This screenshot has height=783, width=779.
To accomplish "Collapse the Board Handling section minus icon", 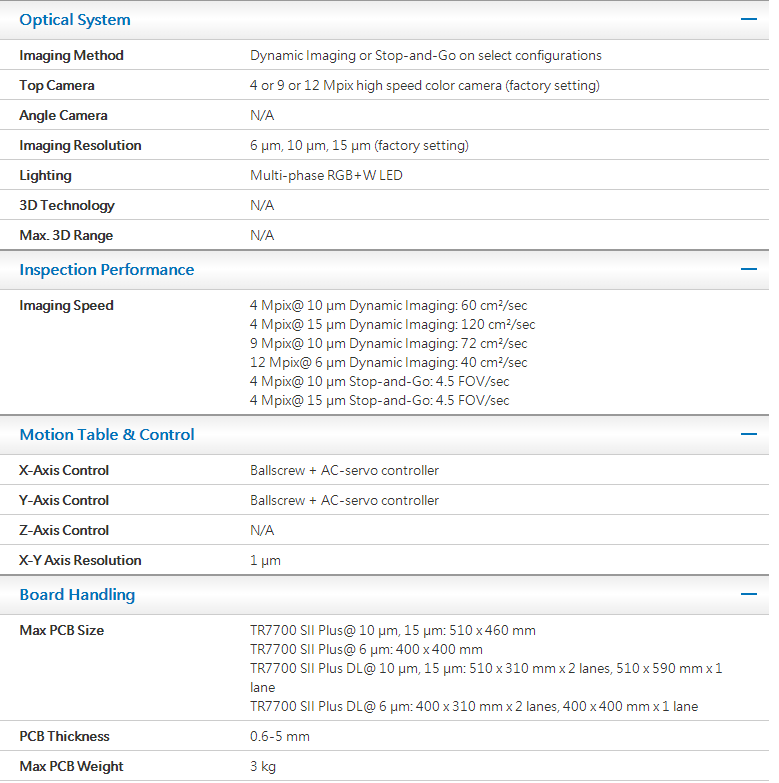I will coord(749,594).
